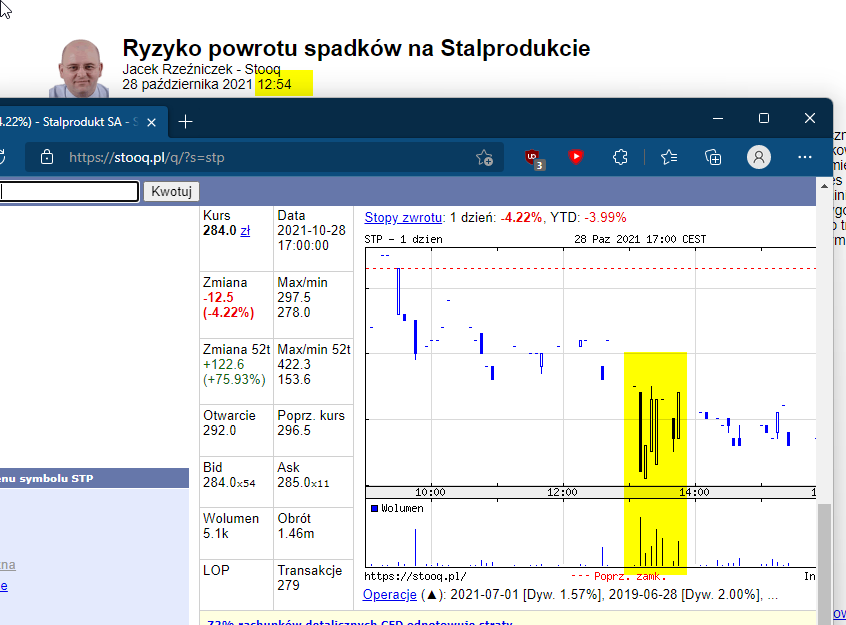Select the Poprz. kurs value 296.5
846x625 pixels.
point(294,430)
